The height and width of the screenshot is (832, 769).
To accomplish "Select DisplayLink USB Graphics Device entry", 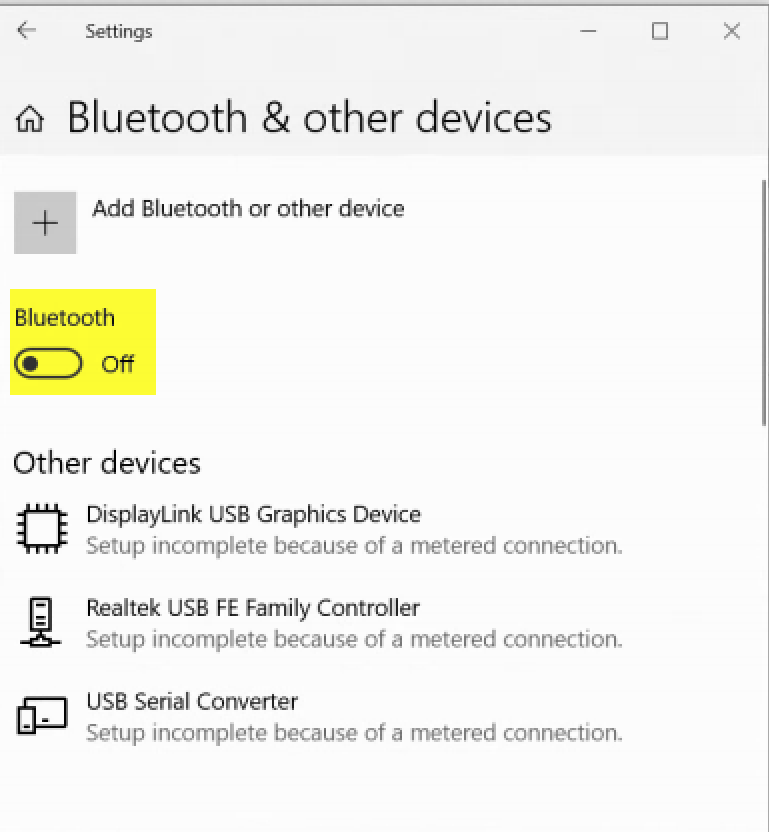I will click(318, 529).
